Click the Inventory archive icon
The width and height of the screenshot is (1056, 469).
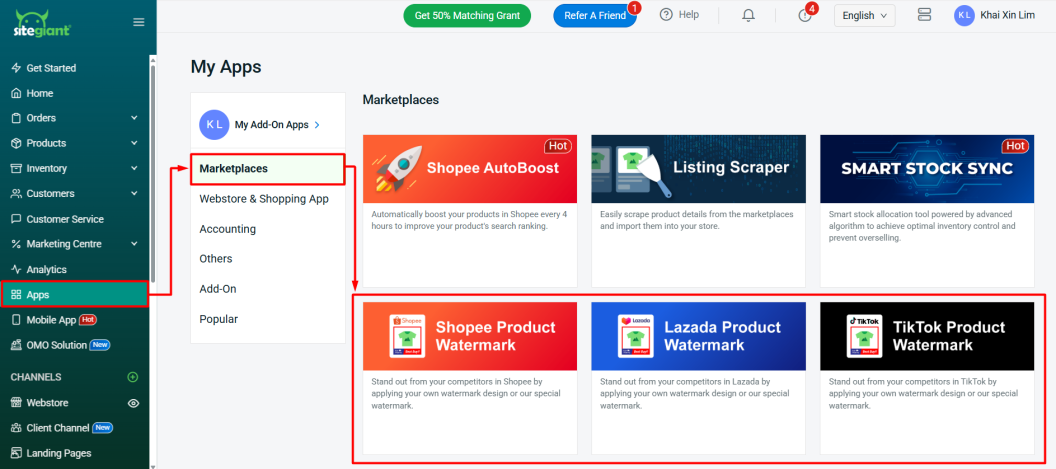pos(17,168)
